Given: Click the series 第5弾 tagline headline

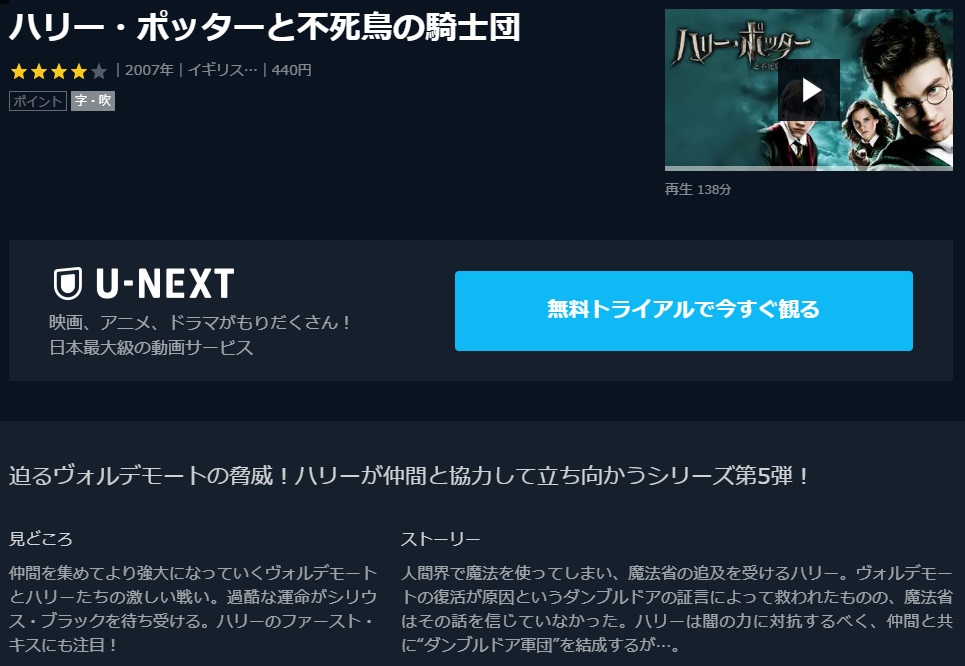Looking at the screenshot, I should tap(409, 476).
